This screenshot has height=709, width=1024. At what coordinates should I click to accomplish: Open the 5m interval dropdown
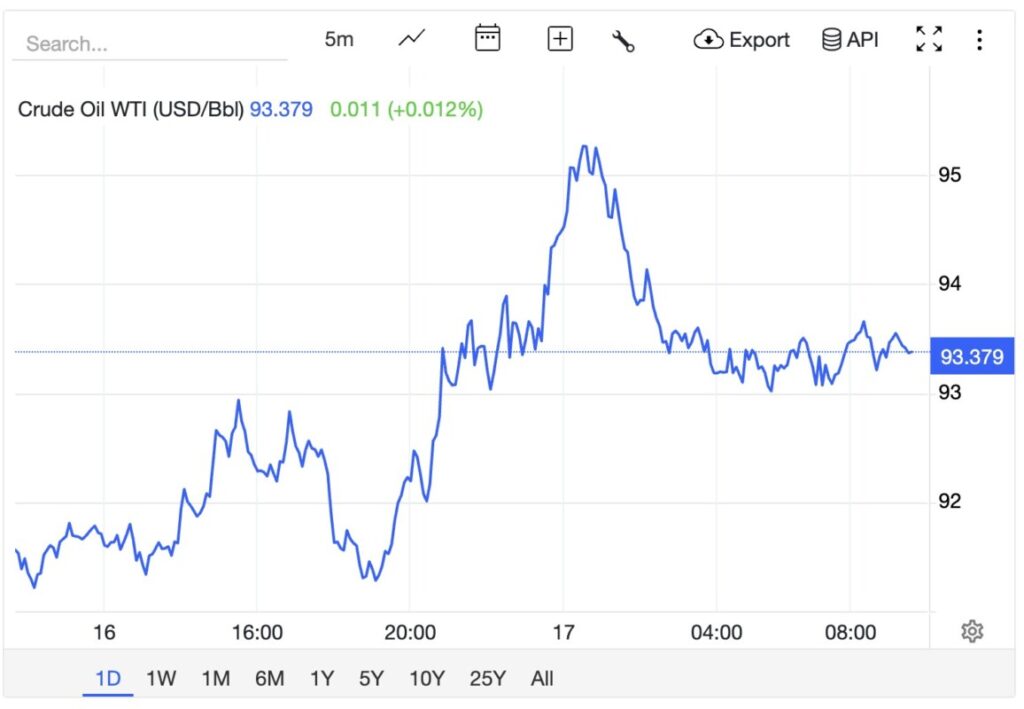339,40
